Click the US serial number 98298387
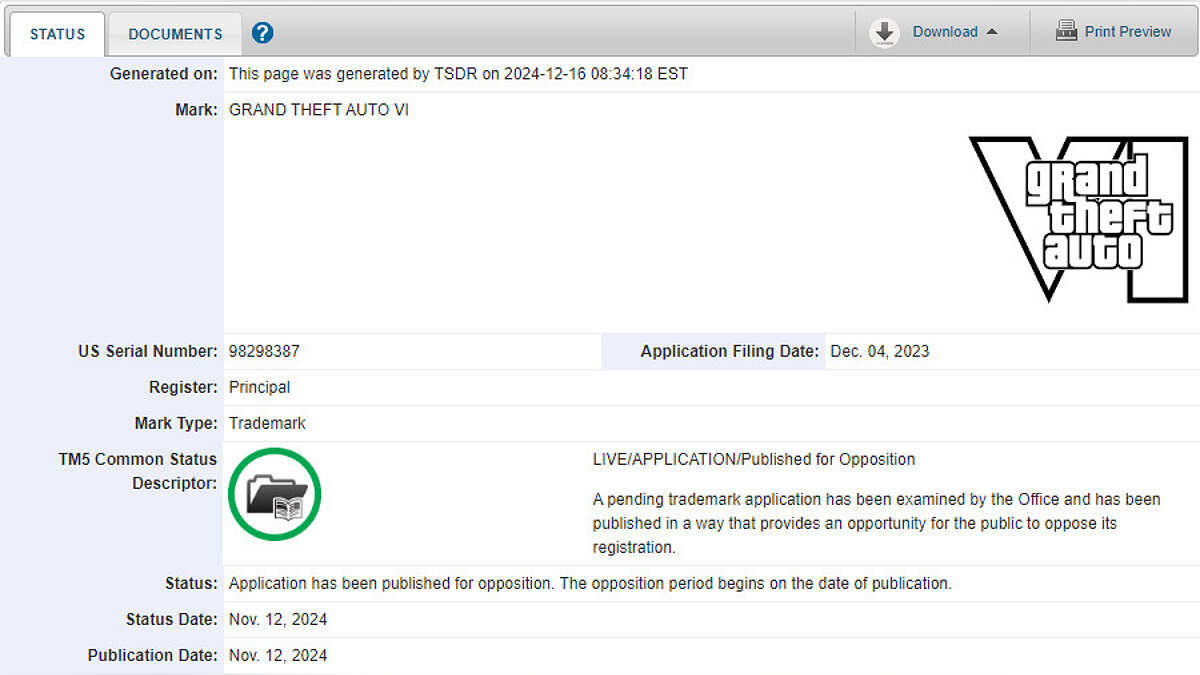 coord(264,351)
